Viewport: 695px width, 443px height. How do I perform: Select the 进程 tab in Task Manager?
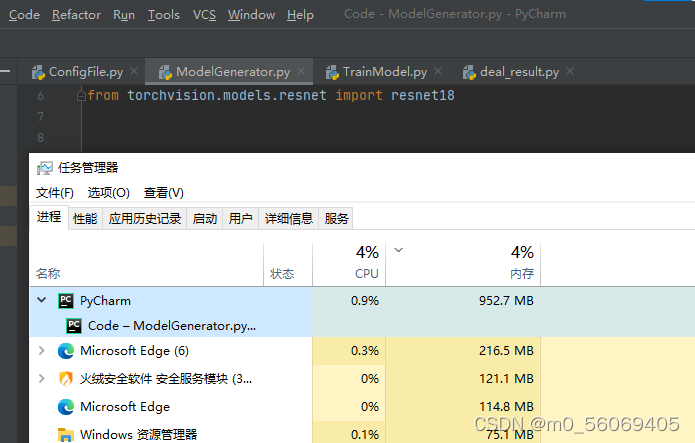(x=49, y=217)
